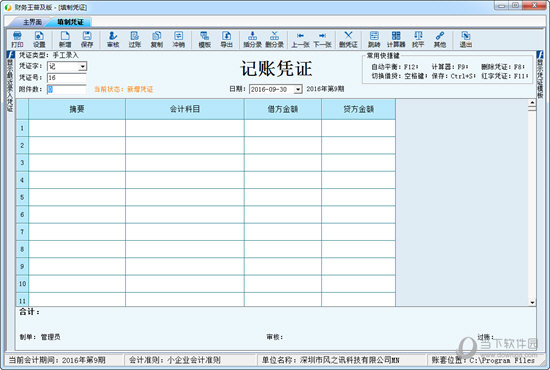Open the 模板 (Template) tool

point(204,39)
